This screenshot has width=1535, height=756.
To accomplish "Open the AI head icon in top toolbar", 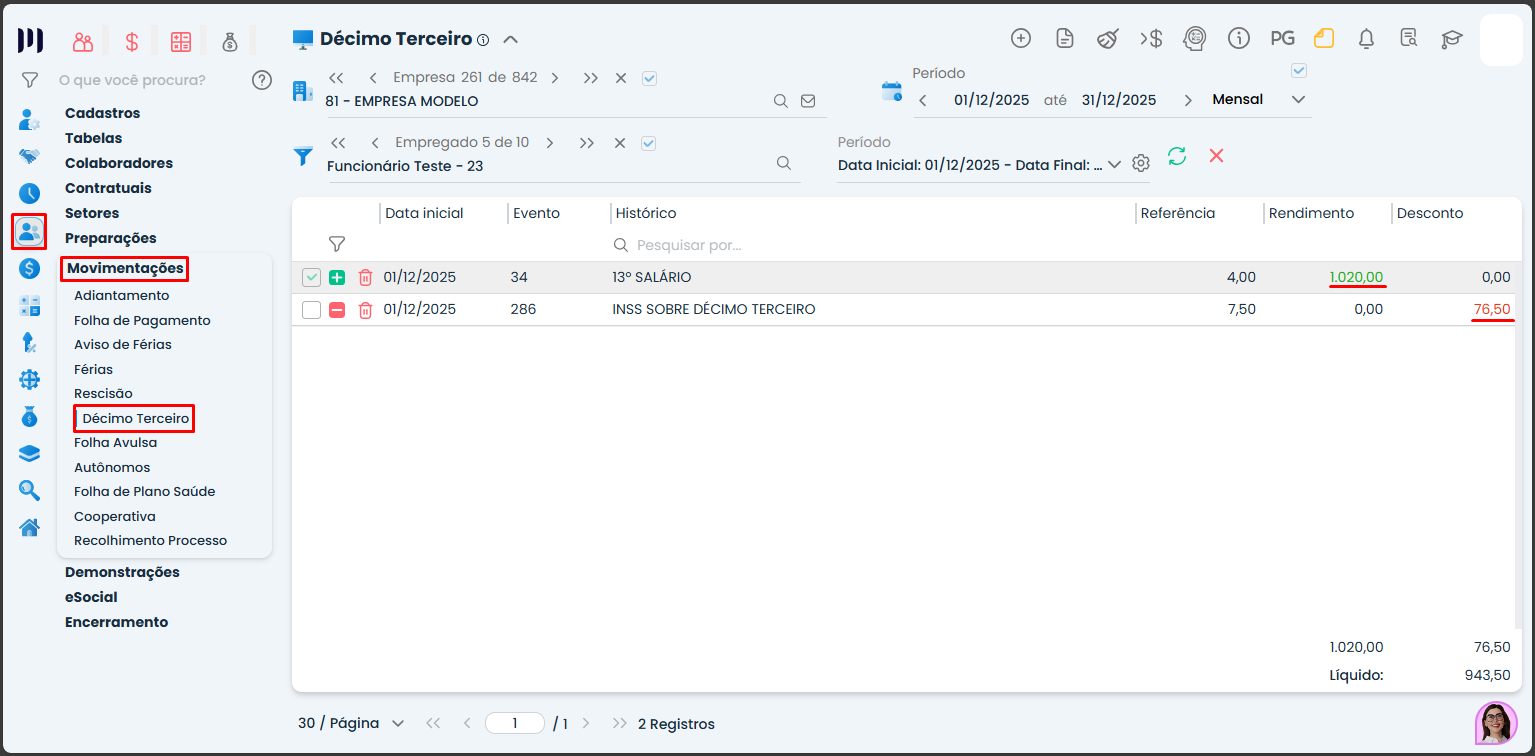I will click(1194, 38).
